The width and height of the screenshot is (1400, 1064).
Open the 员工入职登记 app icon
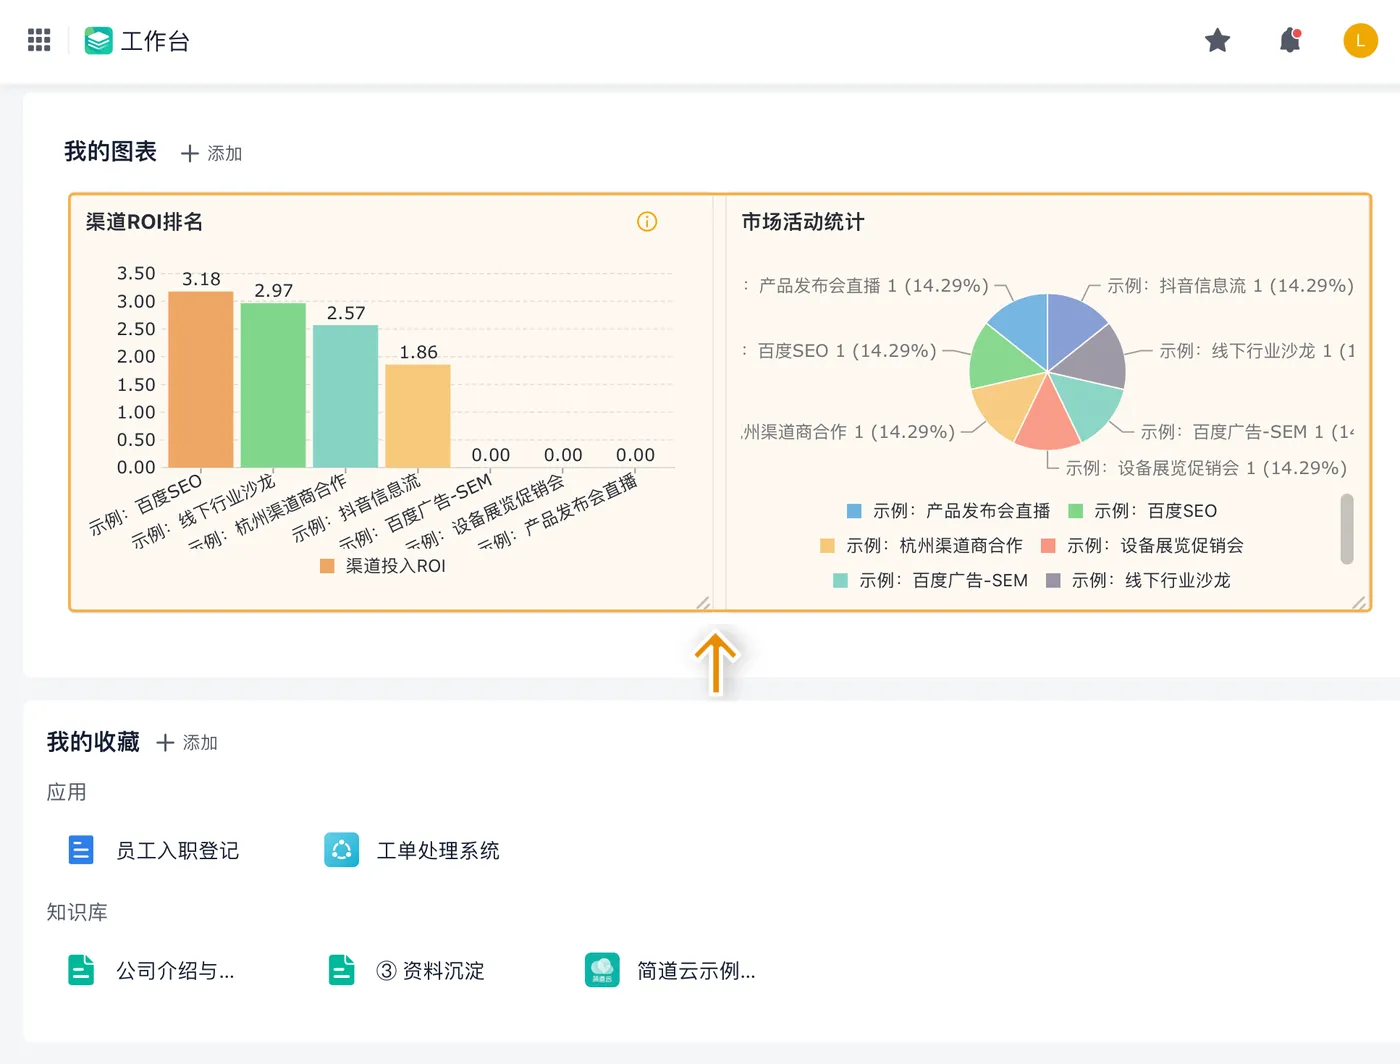coord(81,850)
